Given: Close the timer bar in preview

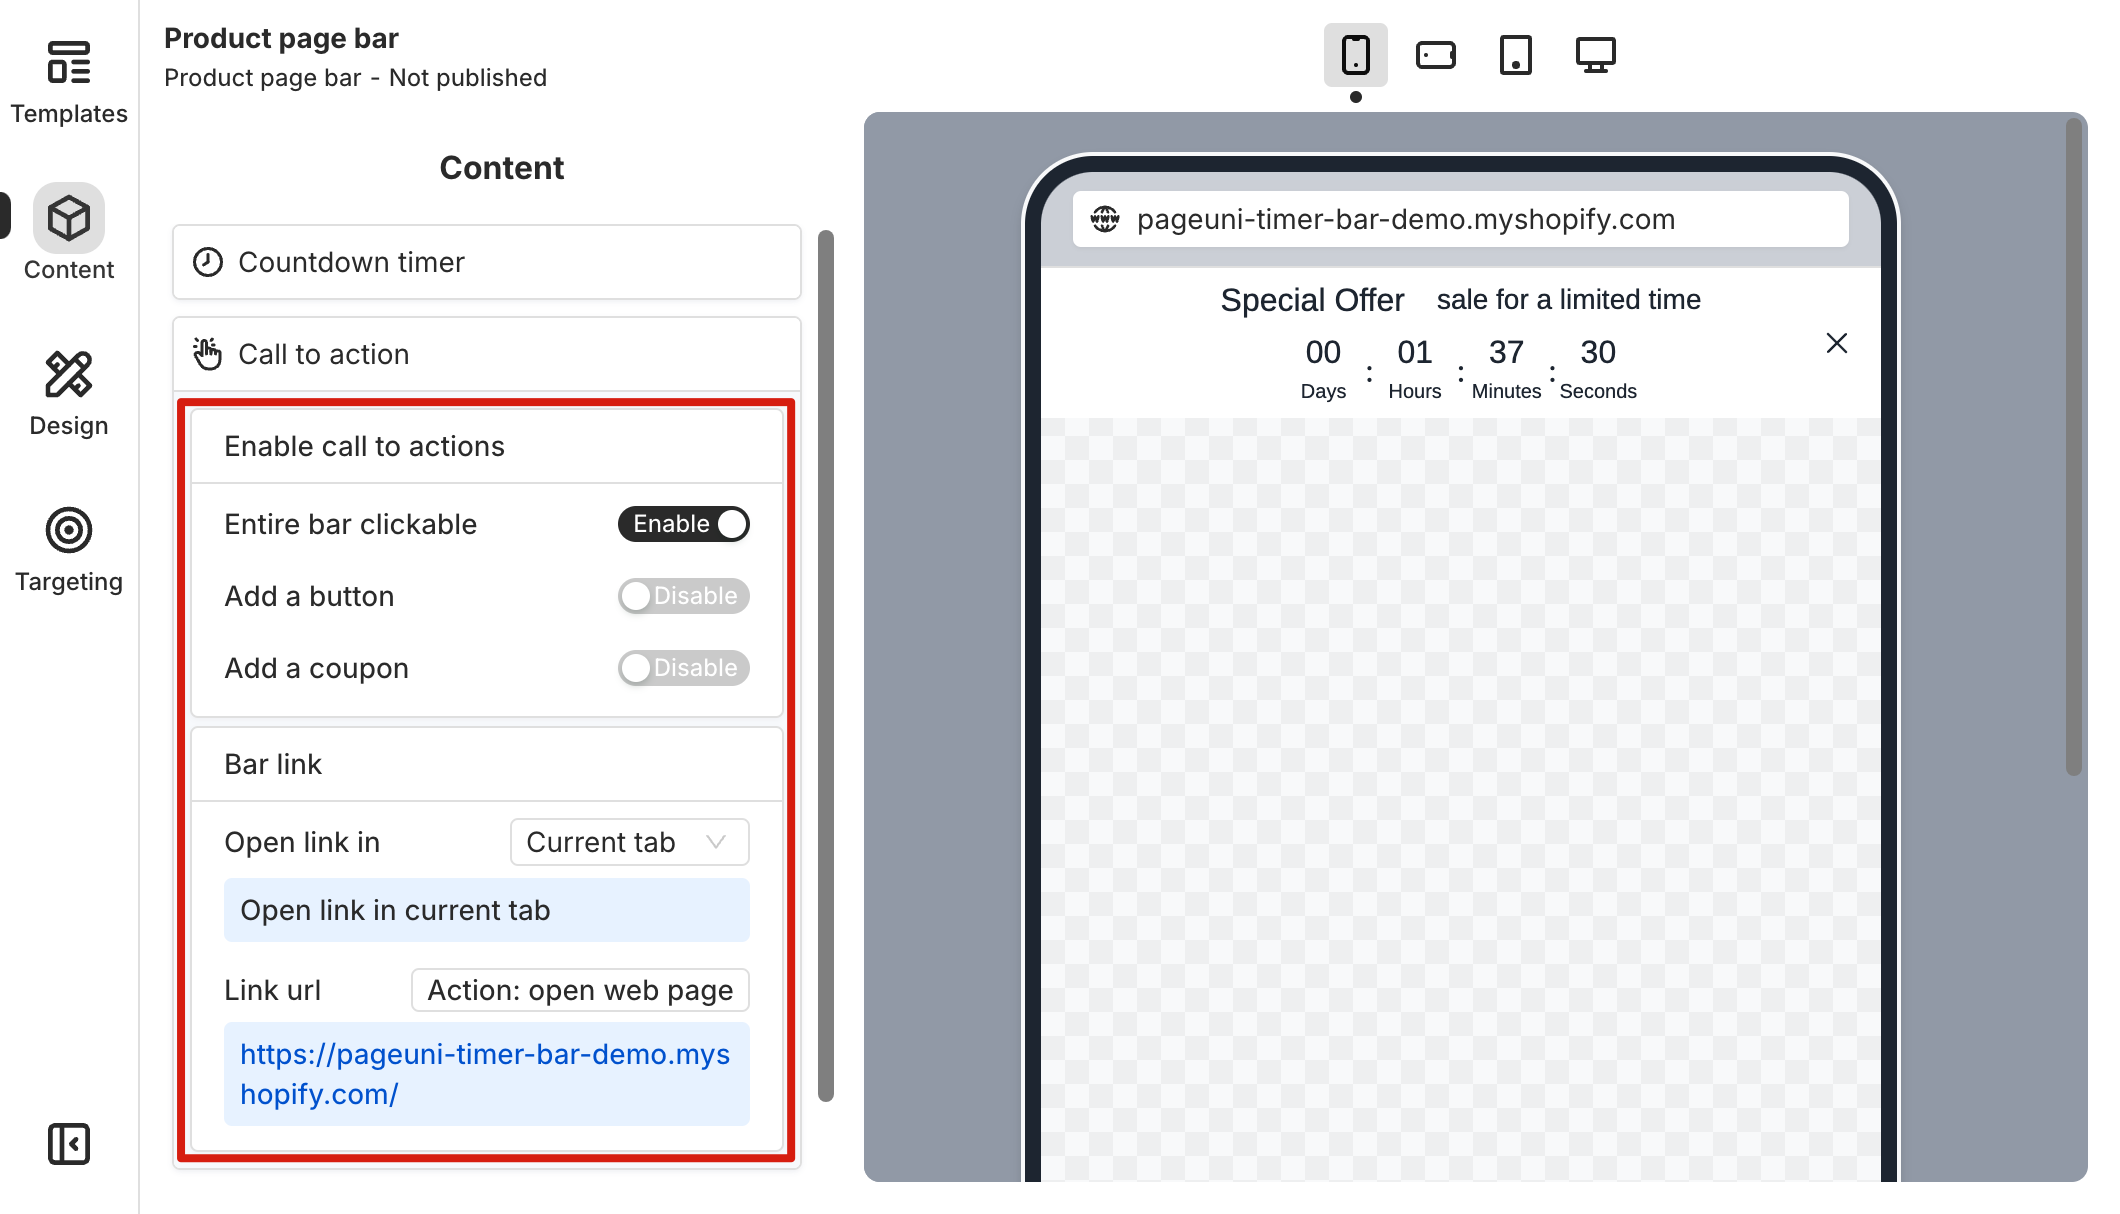Looking at the screenshot, I should [x=1837, y=343].
